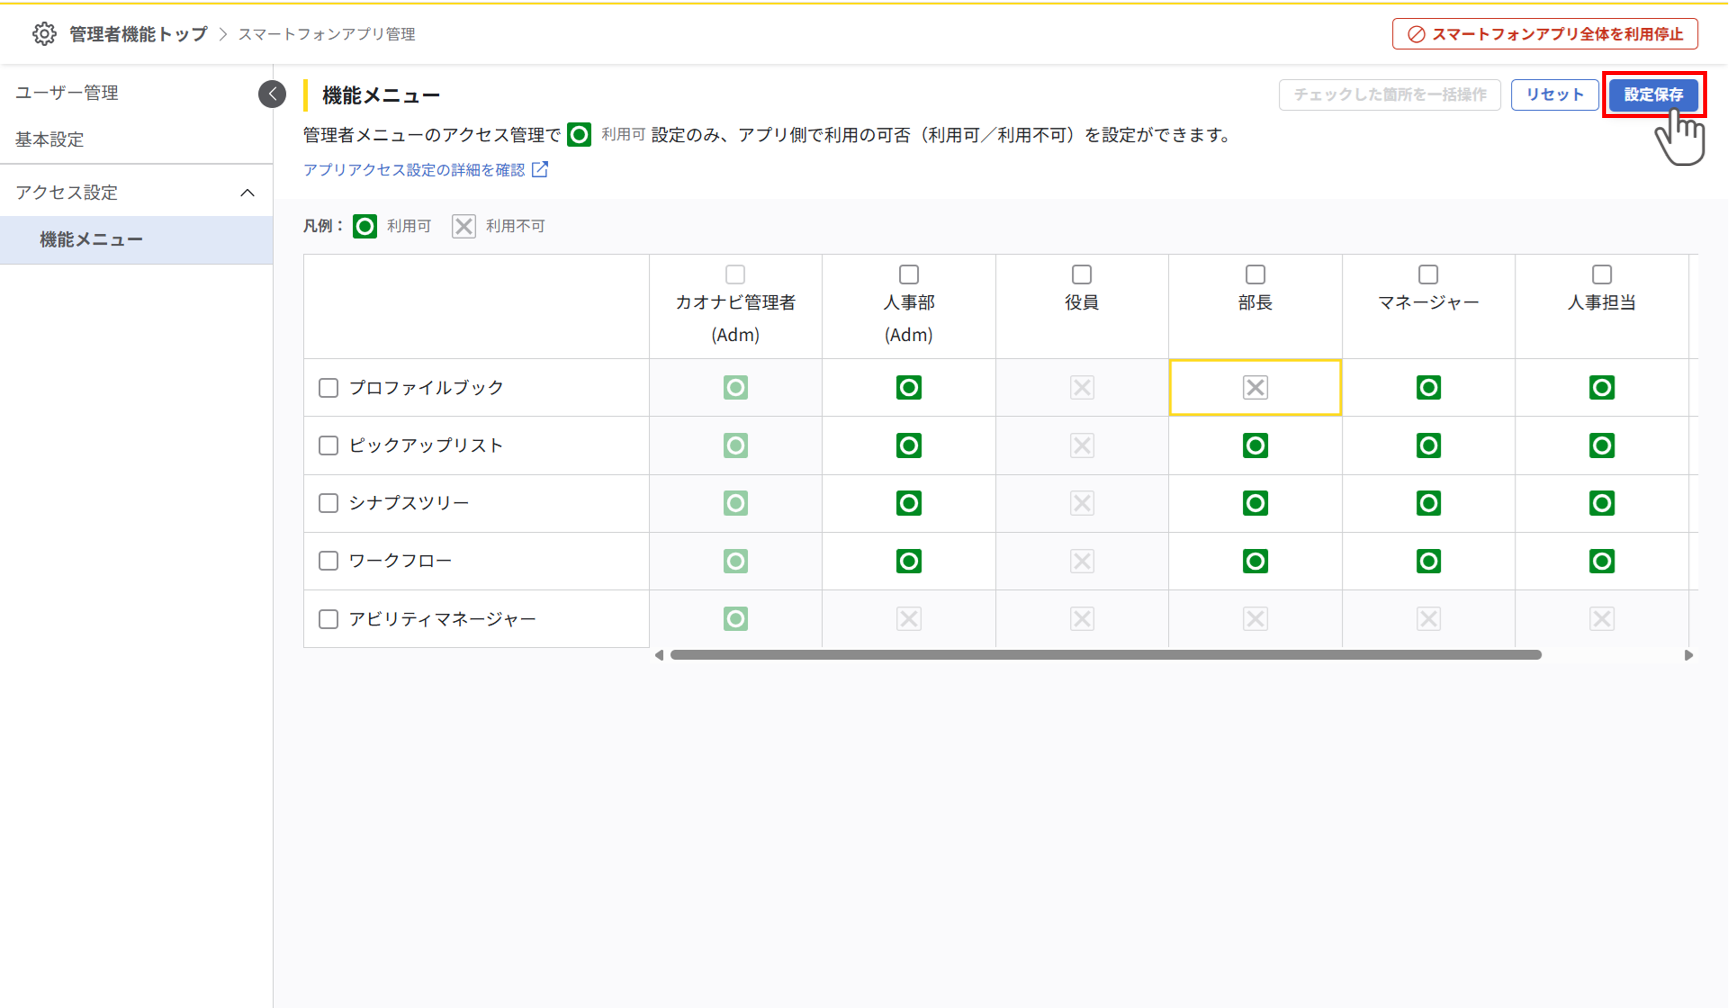Screen dimensions: 1734x1008
Task: Click the external link icon after アプリアクセス設定の詳細を確認
Action: 541,169
